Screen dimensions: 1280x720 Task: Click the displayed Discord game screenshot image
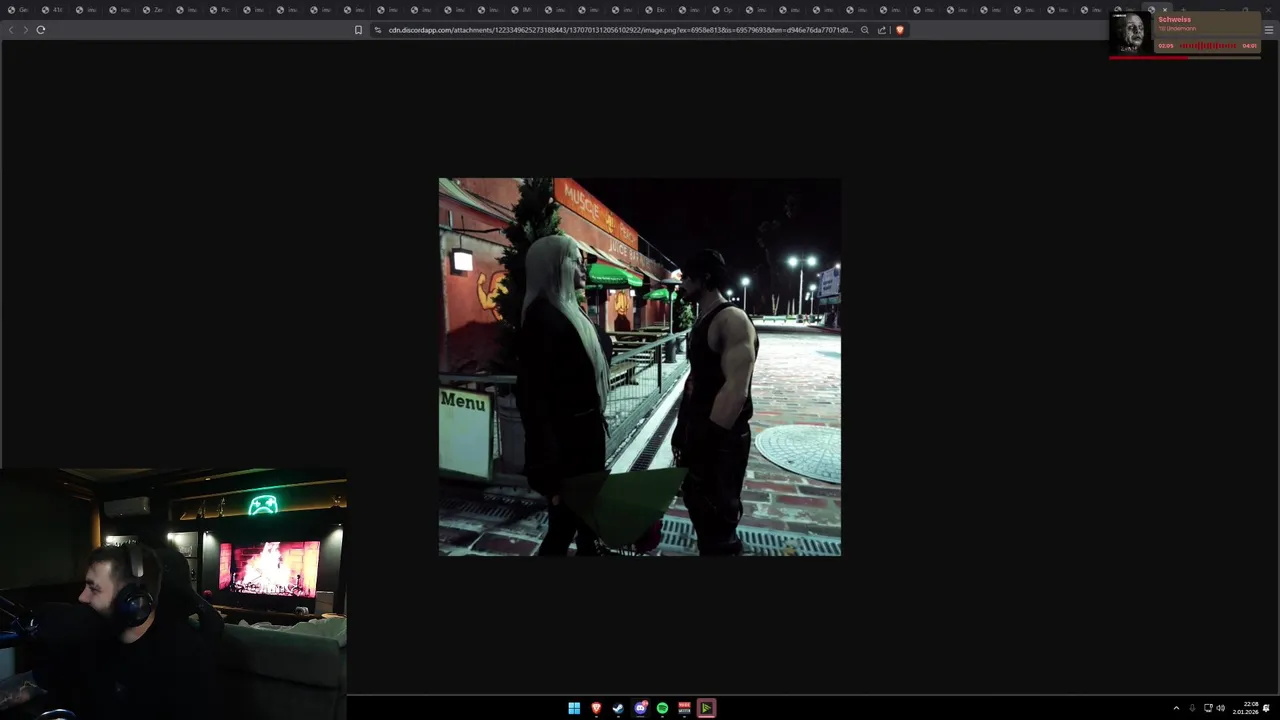(640, 367)
